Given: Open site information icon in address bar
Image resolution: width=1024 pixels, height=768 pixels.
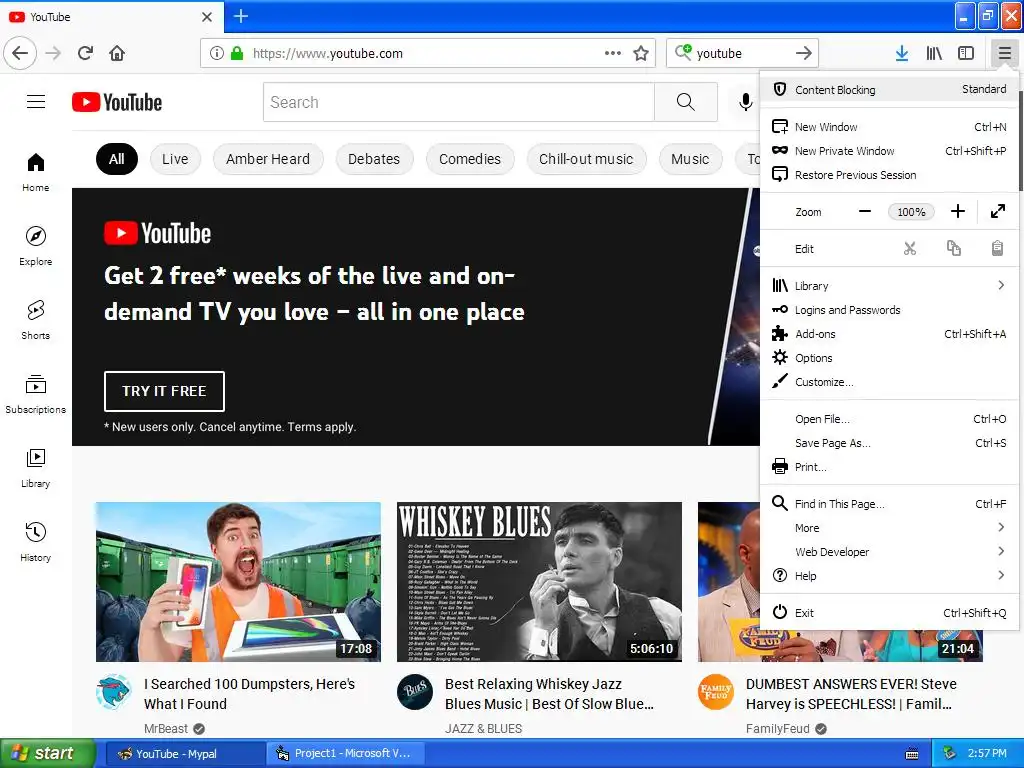Looking at the screenshot, I should click(217, 53).
